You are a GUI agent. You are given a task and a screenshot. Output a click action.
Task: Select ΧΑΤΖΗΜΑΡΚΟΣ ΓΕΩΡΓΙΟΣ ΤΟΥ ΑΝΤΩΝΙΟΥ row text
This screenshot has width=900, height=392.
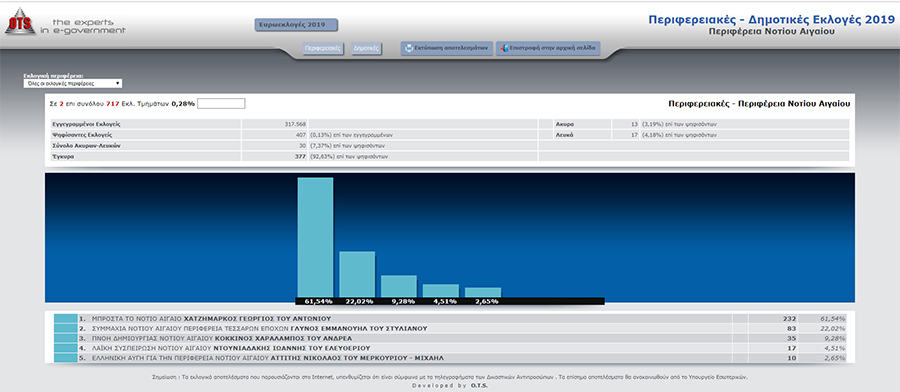(x=257, y=318)
